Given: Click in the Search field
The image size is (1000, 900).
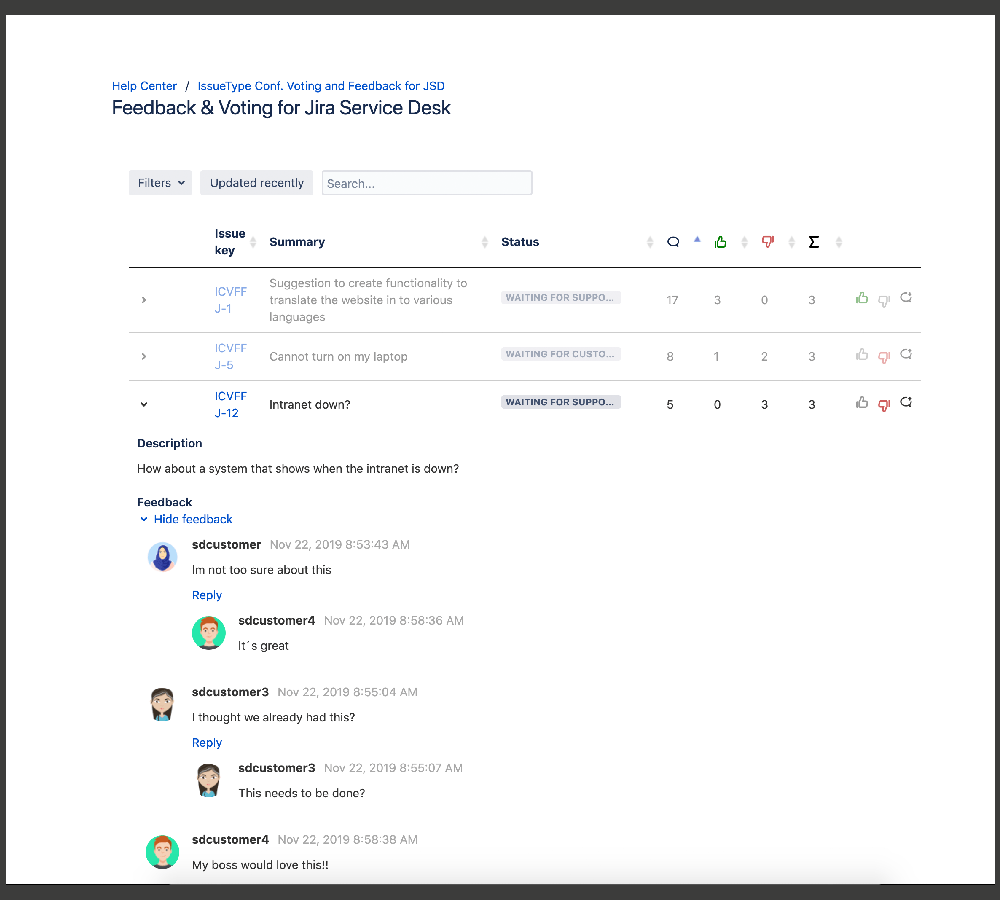Looking at the screenshot, I should point(427,182).
